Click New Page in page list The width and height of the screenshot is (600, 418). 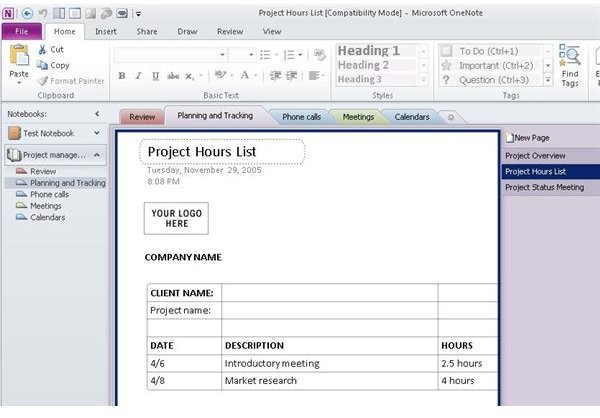point(528,138)
